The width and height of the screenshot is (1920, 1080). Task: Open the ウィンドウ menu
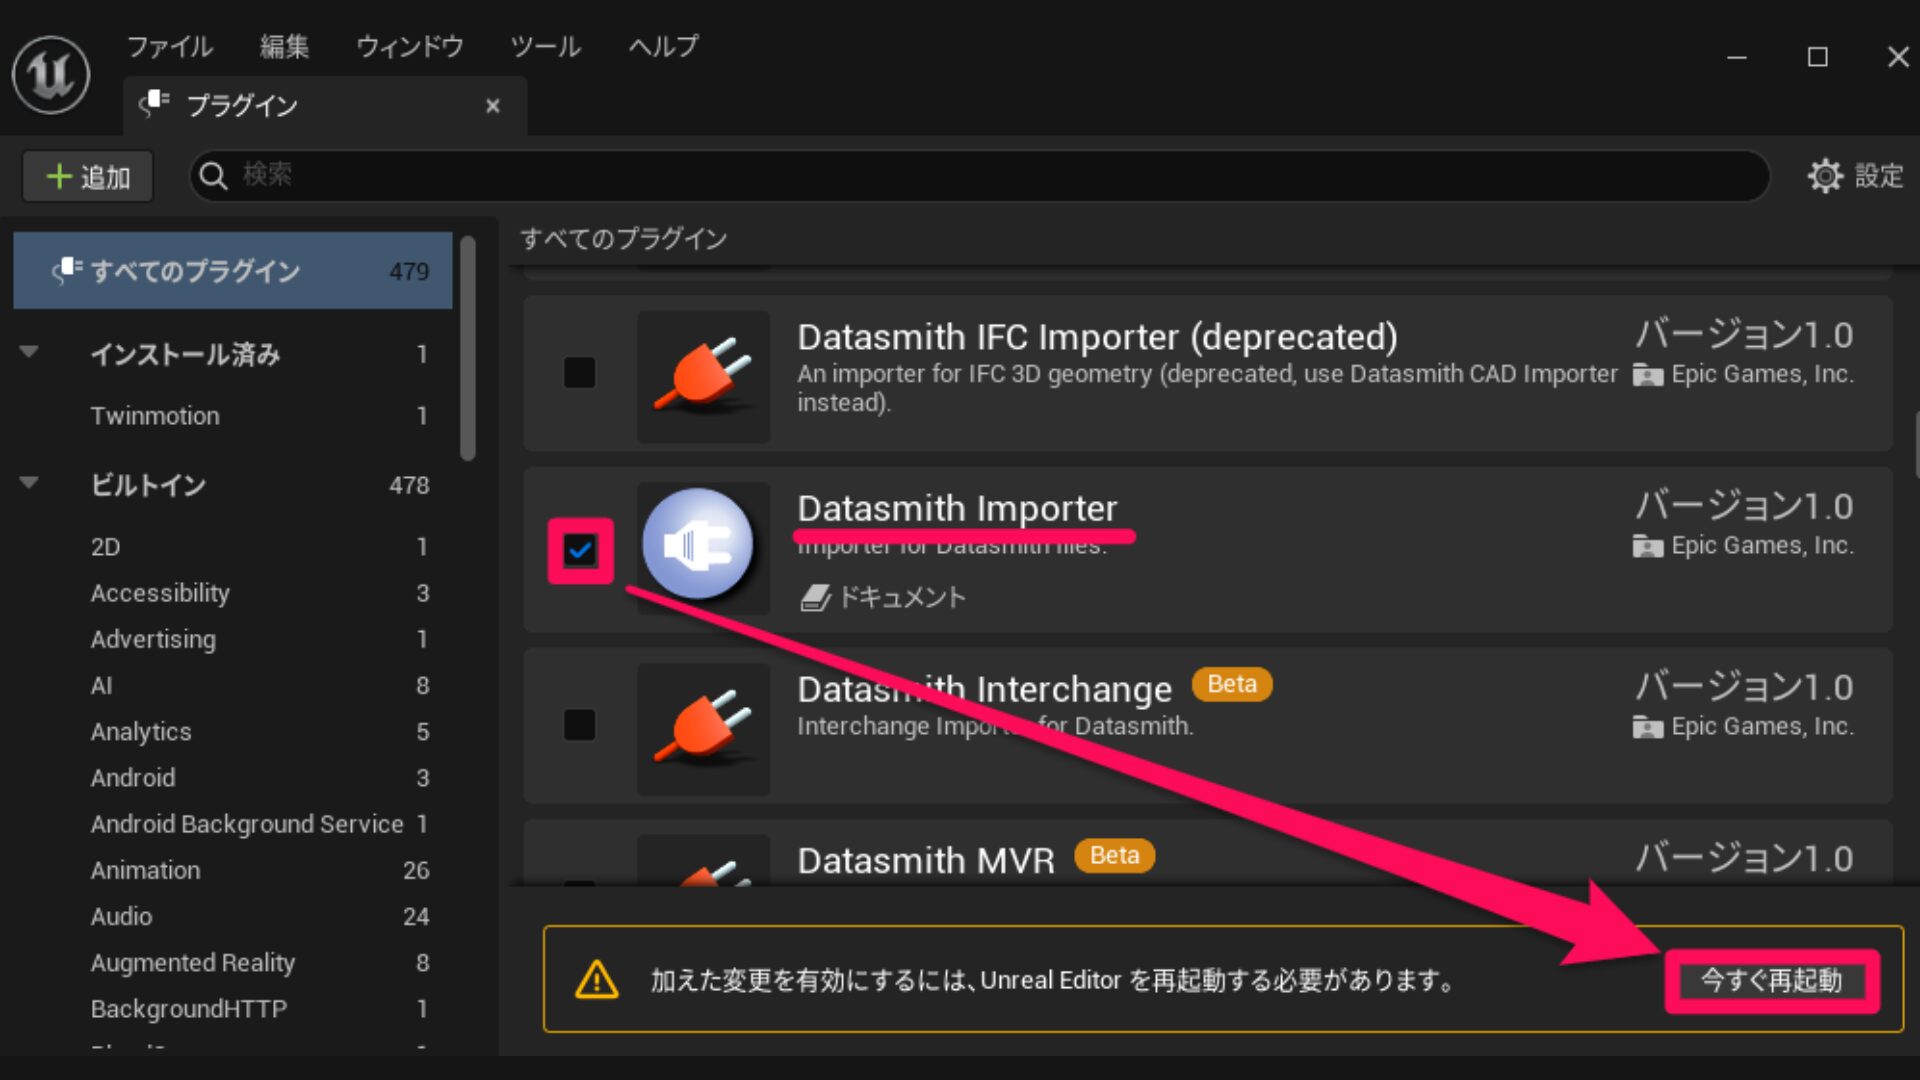(x=409, y=46)
